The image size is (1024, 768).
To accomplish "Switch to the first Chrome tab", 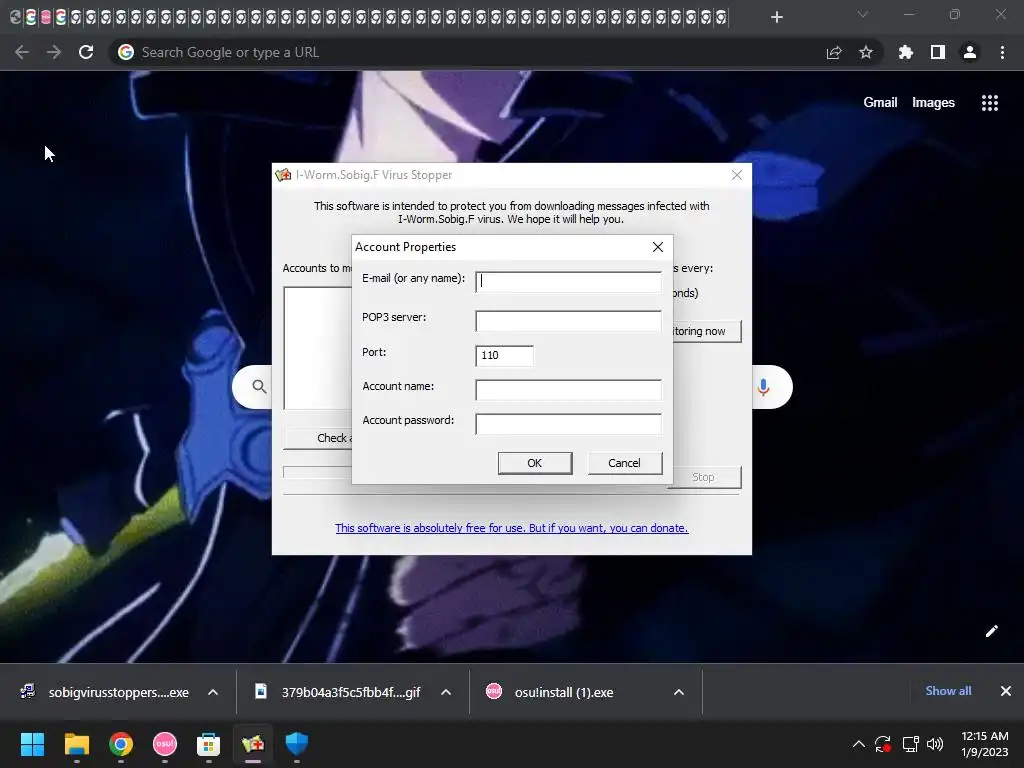I will 16,17.
